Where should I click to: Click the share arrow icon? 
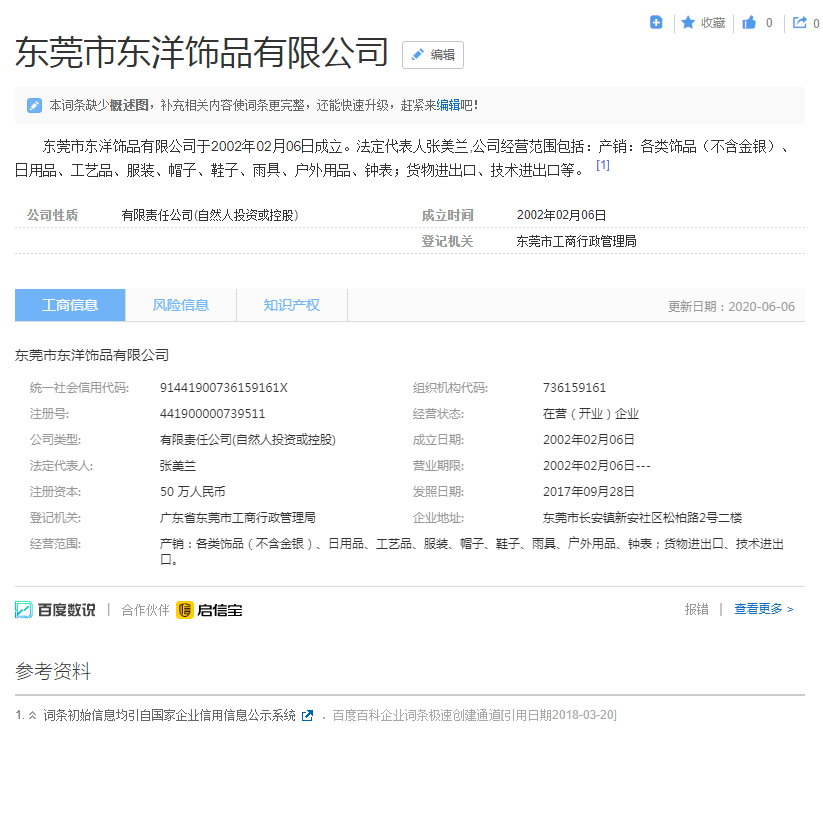(x=800, y=22)
